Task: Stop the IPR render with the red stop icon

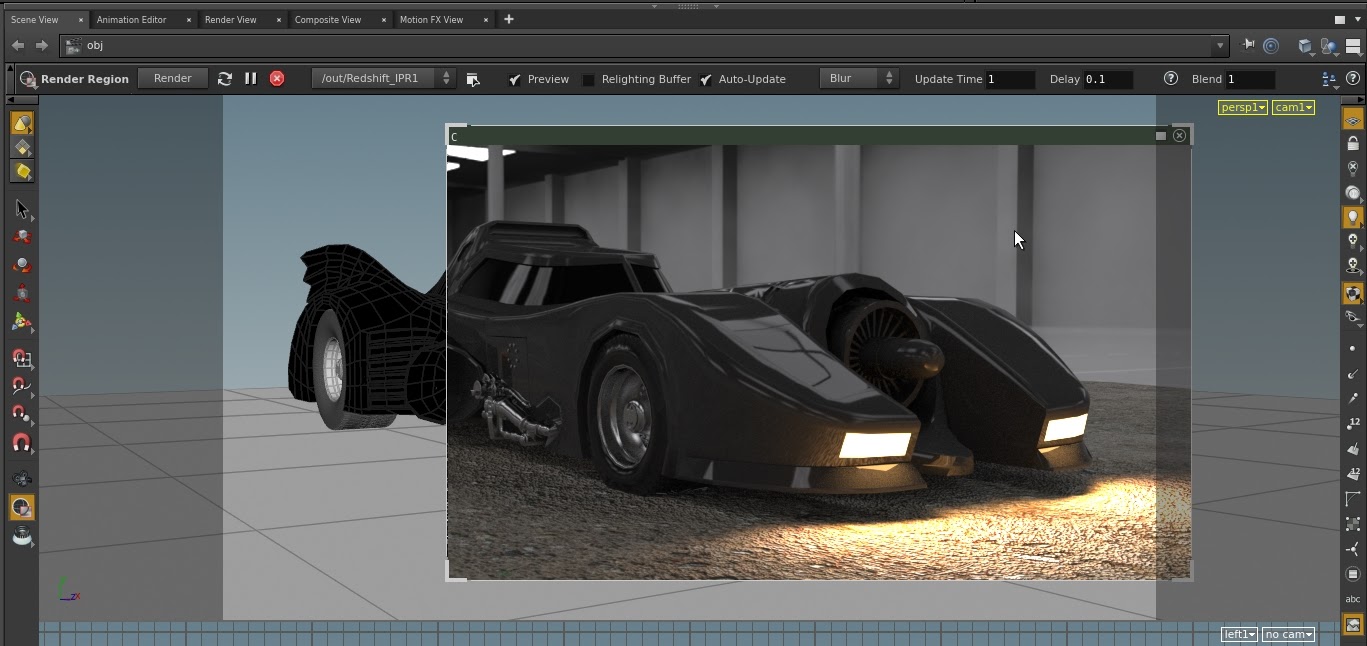Action: [276, 78]
